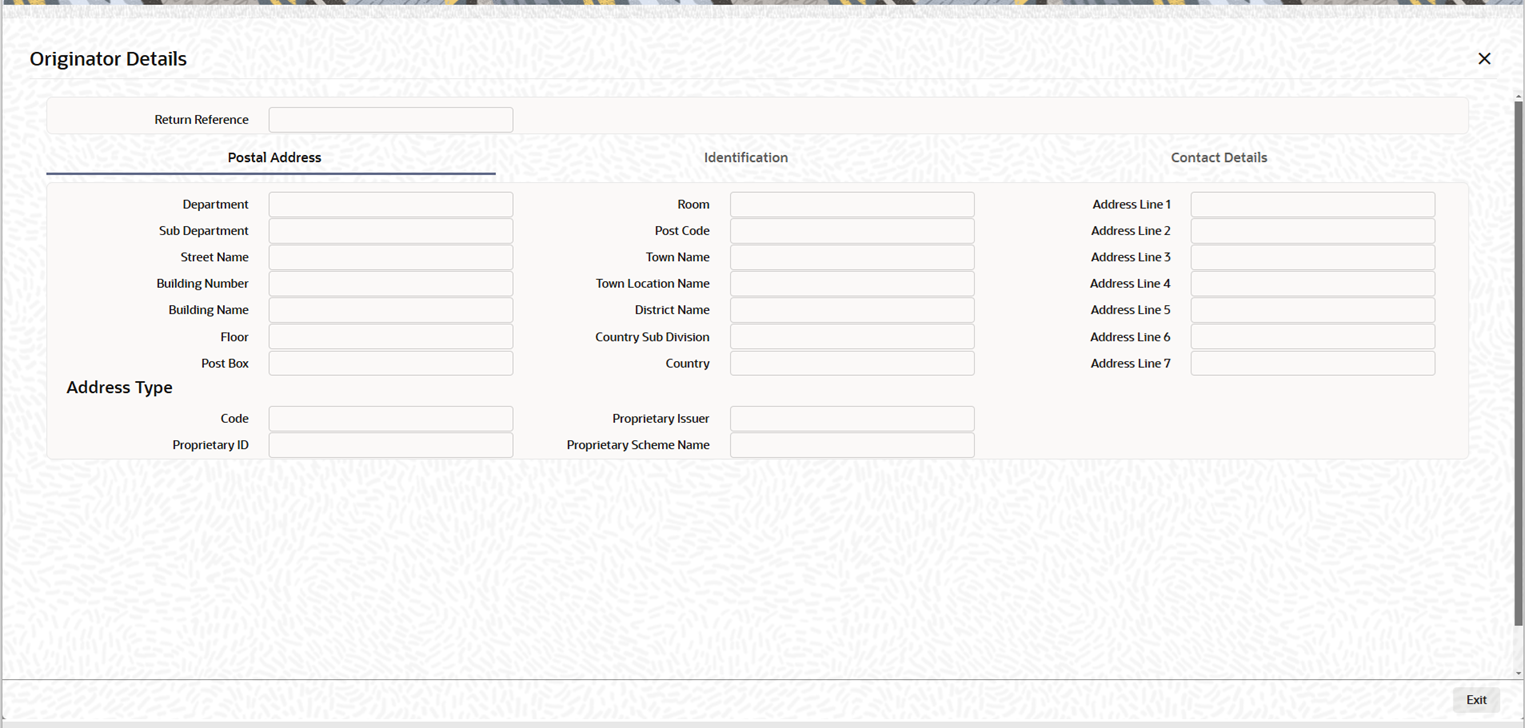Click the Proprietary Issuer field
The image size is (1525, 728).
tap(852, 419)
